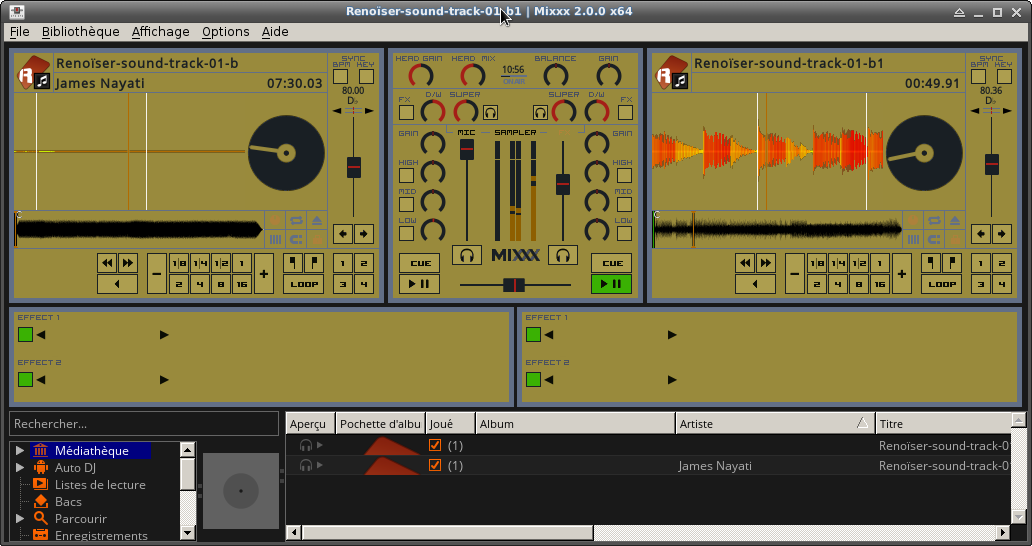Click the deck 1 loop out marker button
The width and height of the screenshot is (1032, 546).
coord(314,263)
